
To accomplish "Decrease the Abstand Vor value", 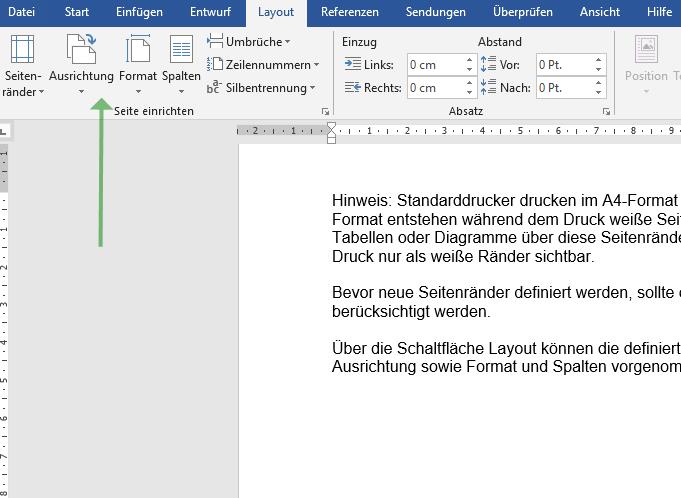I will (598, 70).
